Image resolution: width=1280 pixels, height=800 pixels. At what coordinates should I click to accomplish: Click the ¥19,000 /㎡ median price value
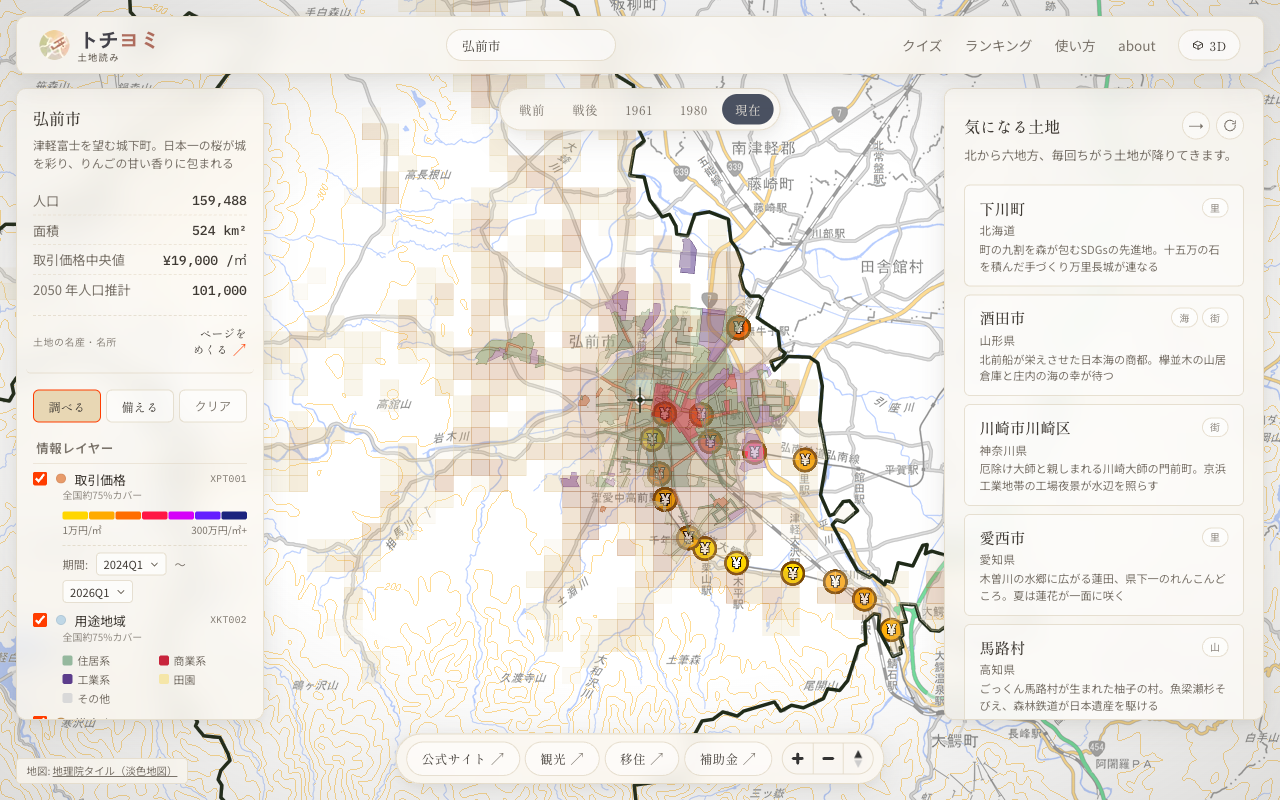205,260
